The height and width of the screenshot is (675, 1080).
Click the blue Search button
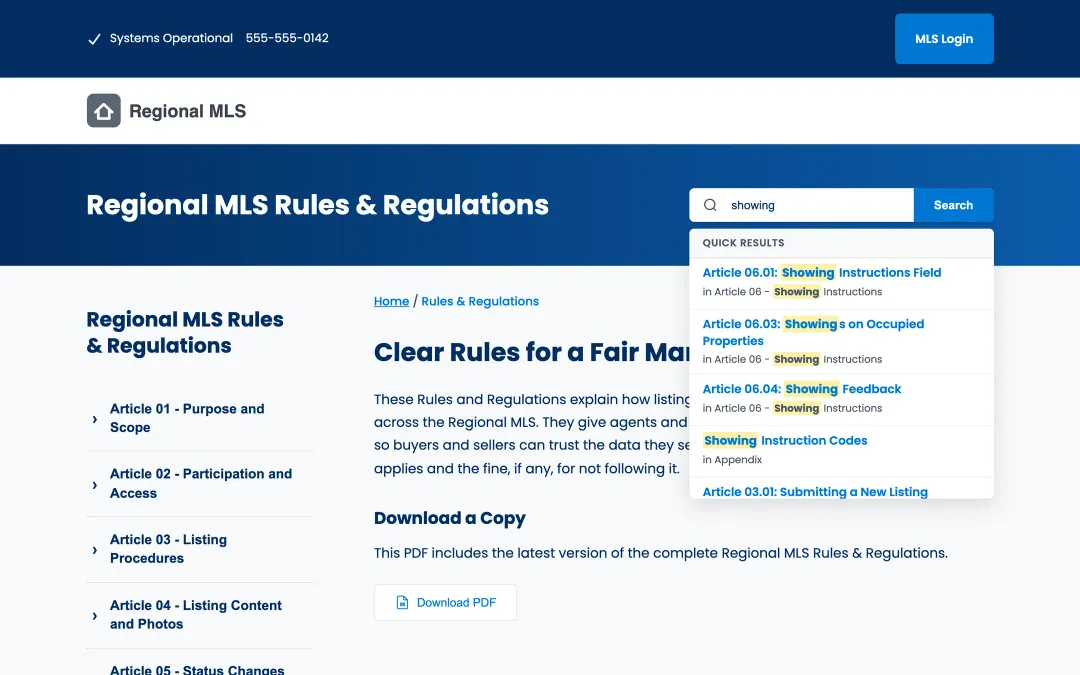953,205
